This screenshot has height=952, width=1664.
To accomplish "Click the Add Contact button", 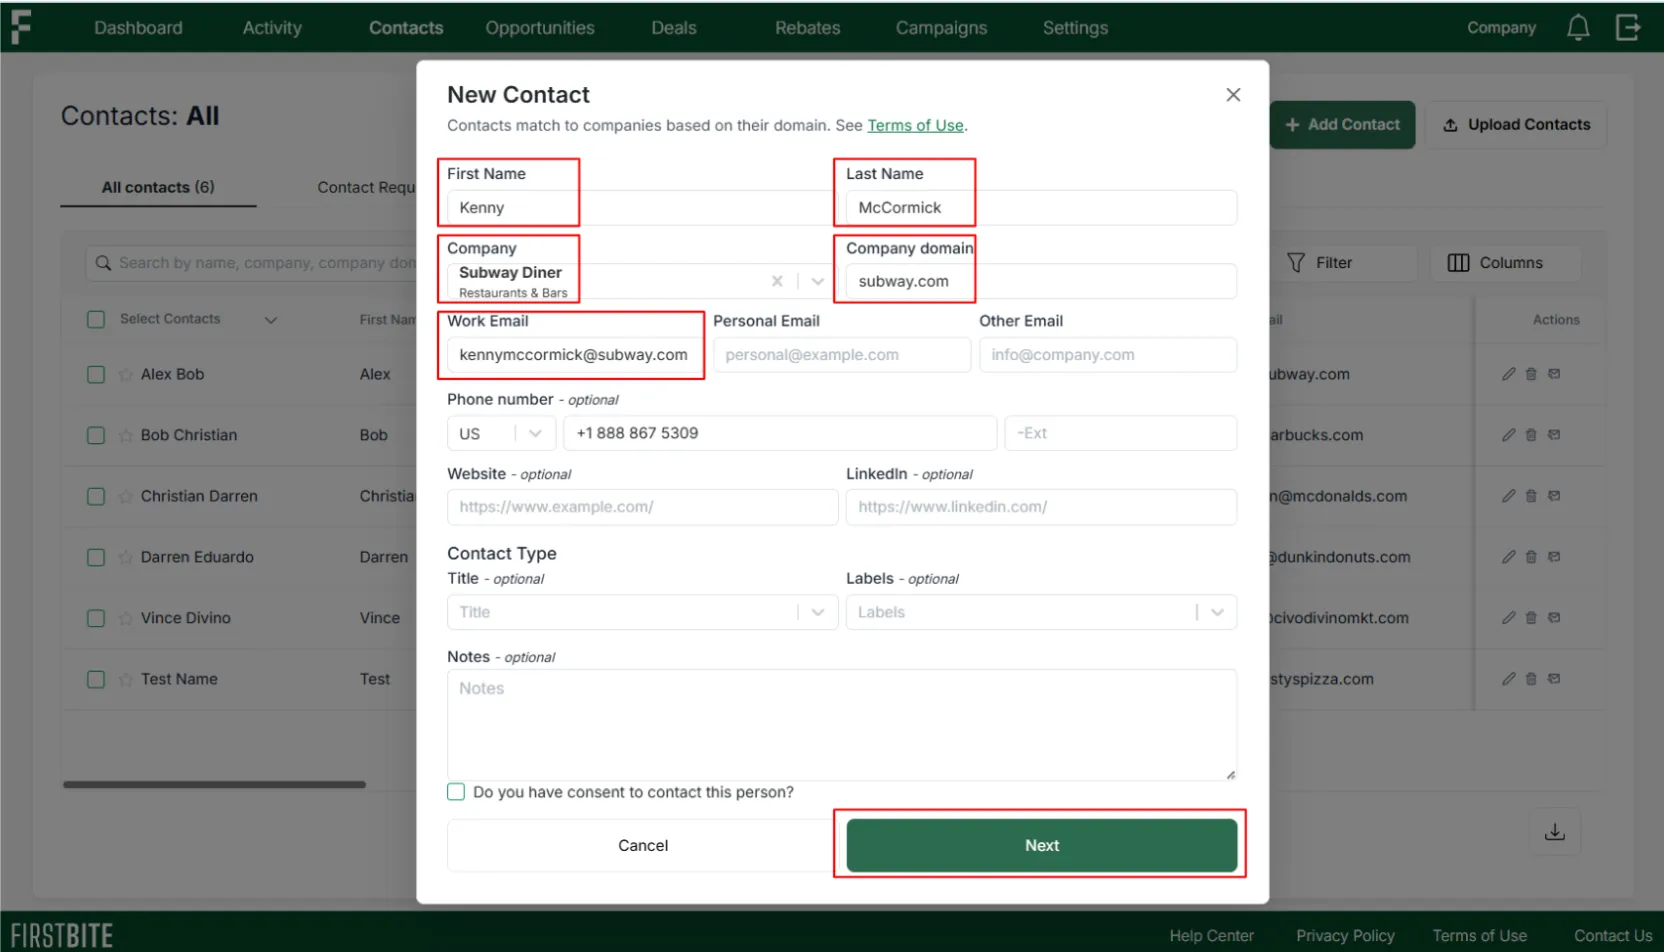I will [1343, 125].
